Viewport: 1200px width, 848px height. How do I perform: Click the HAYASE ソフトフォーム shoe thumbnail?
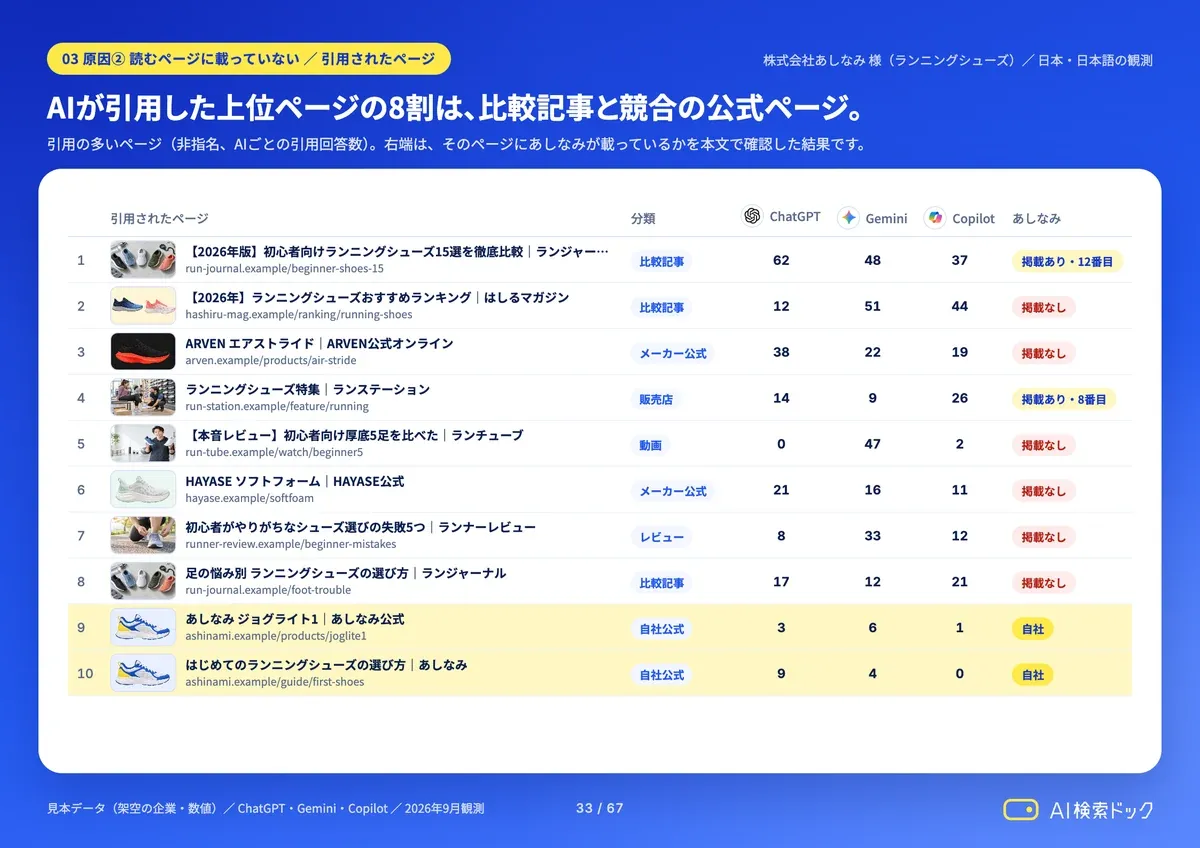pyautogui.click(x=143, y=490)
